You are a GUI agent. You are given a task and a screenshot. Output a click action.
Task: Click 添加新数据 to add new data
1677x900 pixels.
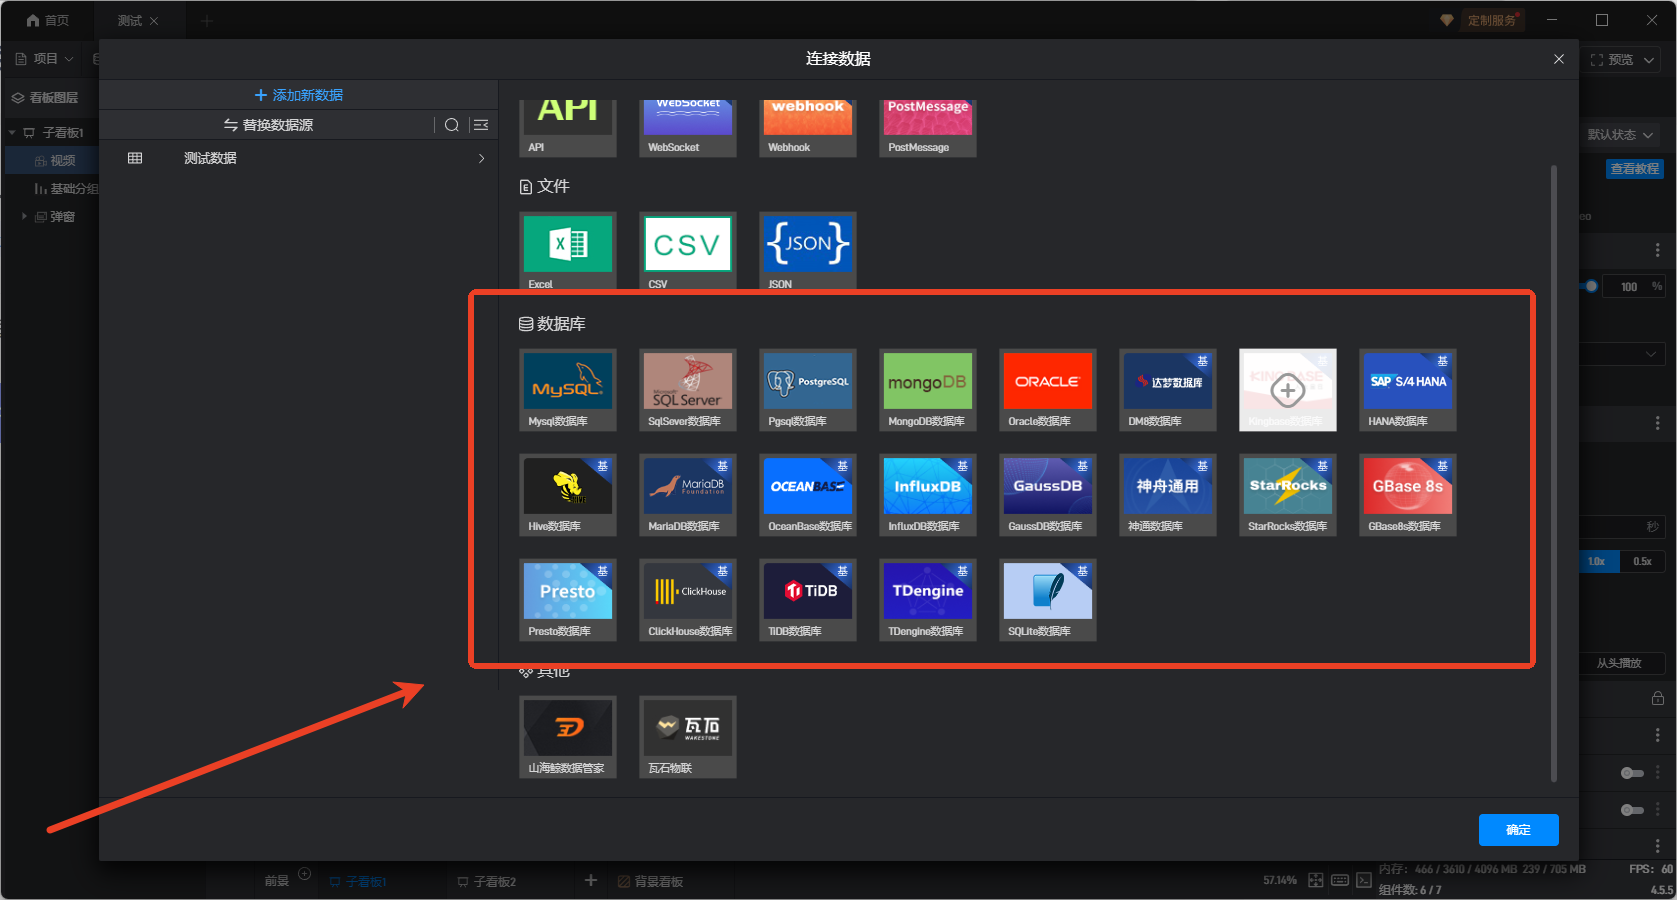pyautogui.click(x=298, y=95)
